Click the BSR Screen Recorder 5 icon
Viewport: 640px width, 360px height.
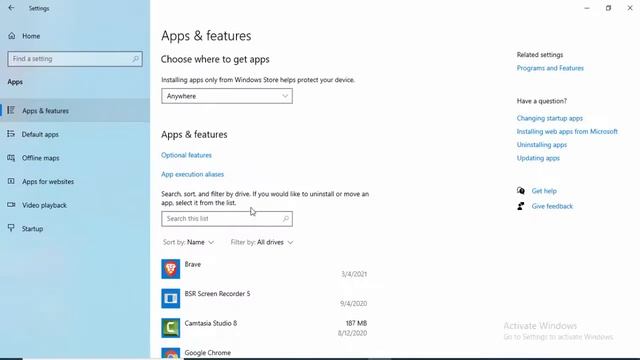[x=171, y=298]
